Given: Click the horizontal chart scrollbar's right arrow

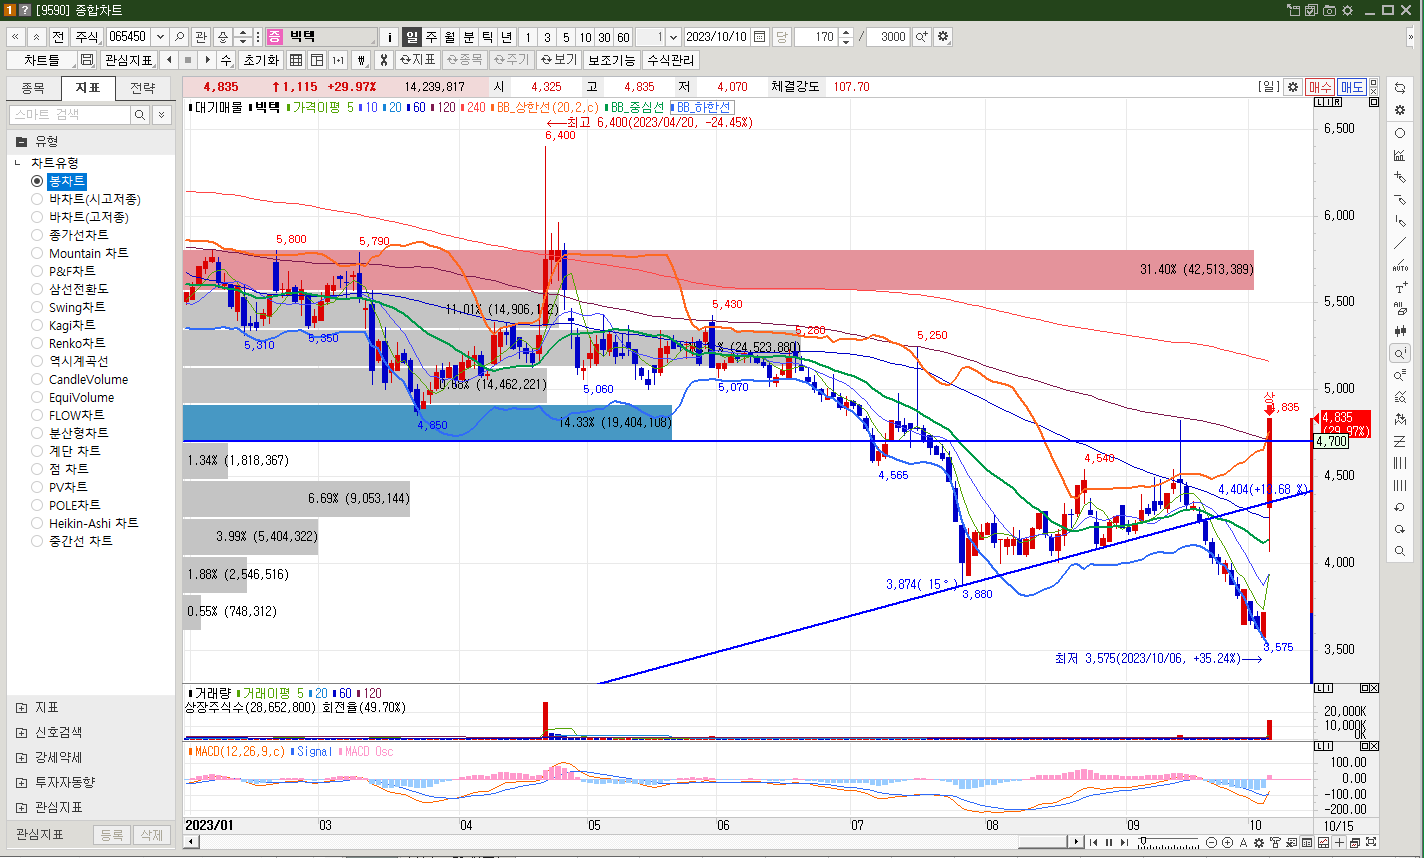Looking at the screenshot, I should [x=1076, y=842].
